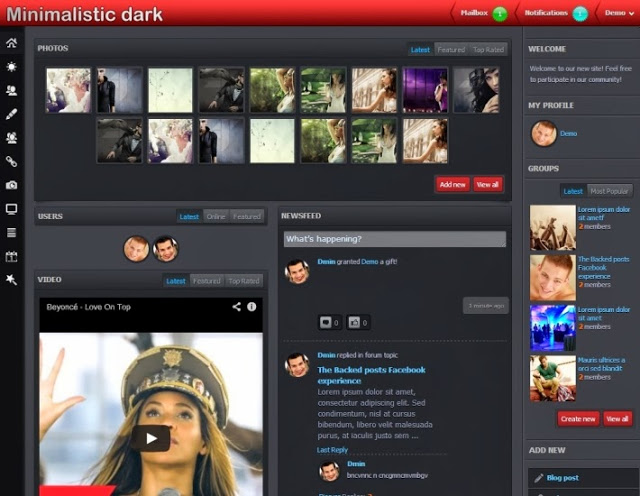The height and width of the screenshot is (496, 640).
Task: Select the monitor icon in left sidebar
Action: tap(12, 209)
